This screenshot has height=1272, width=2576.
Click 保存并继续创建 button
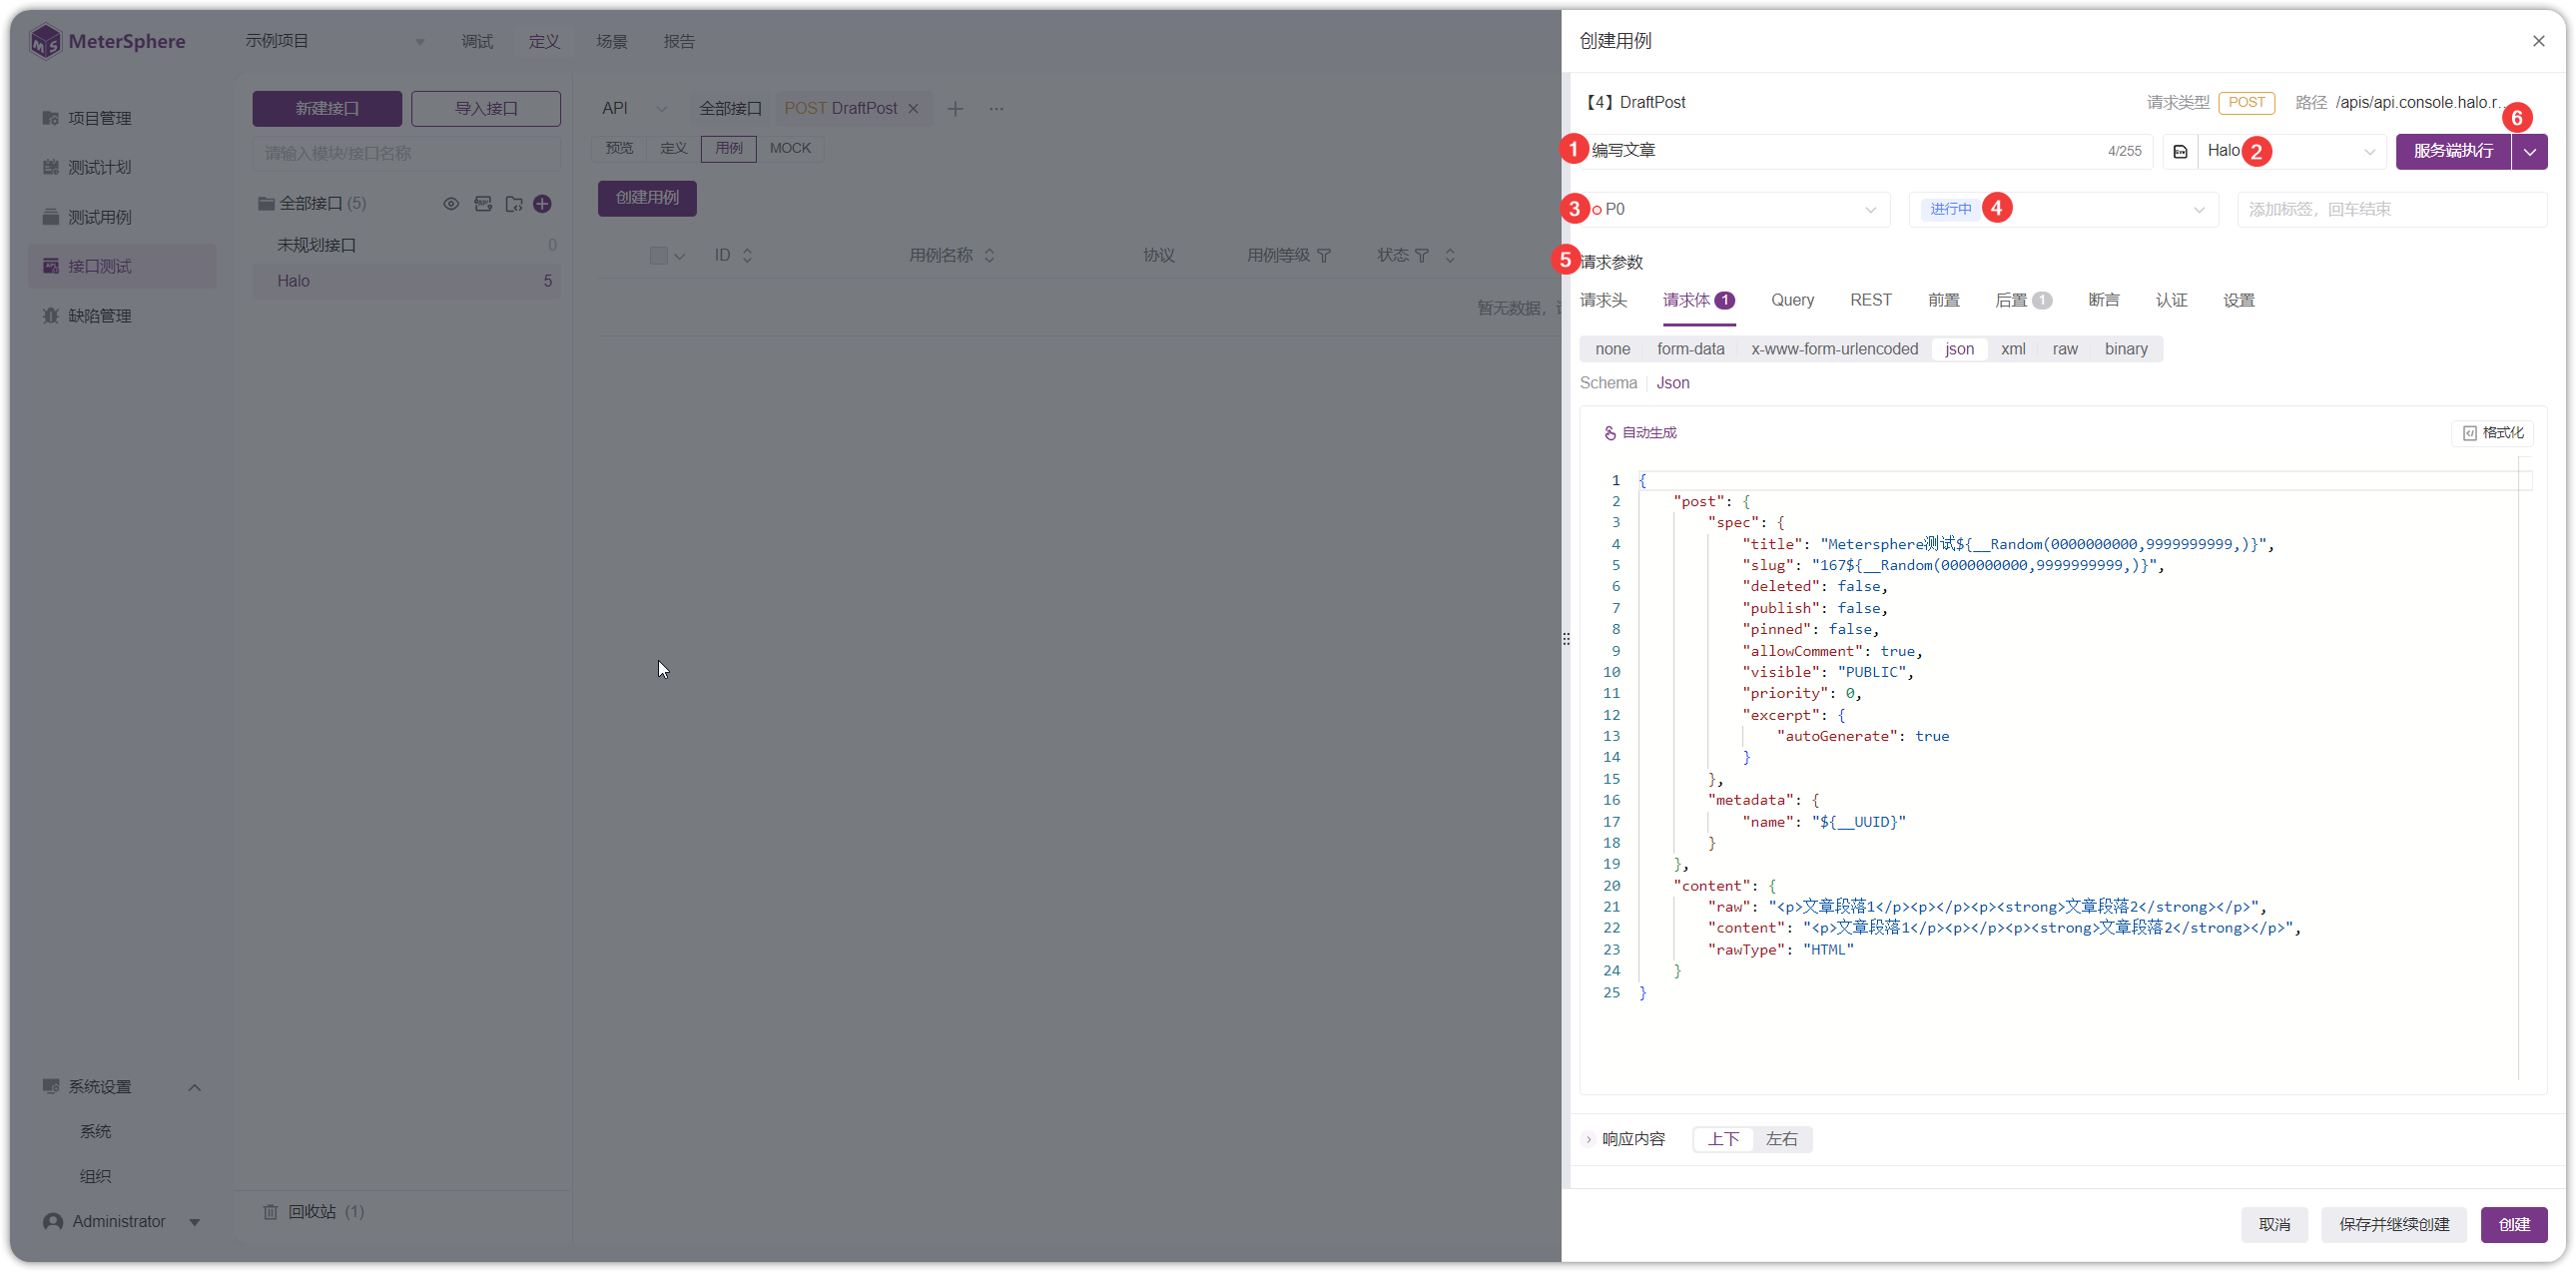(2394, 1224)
